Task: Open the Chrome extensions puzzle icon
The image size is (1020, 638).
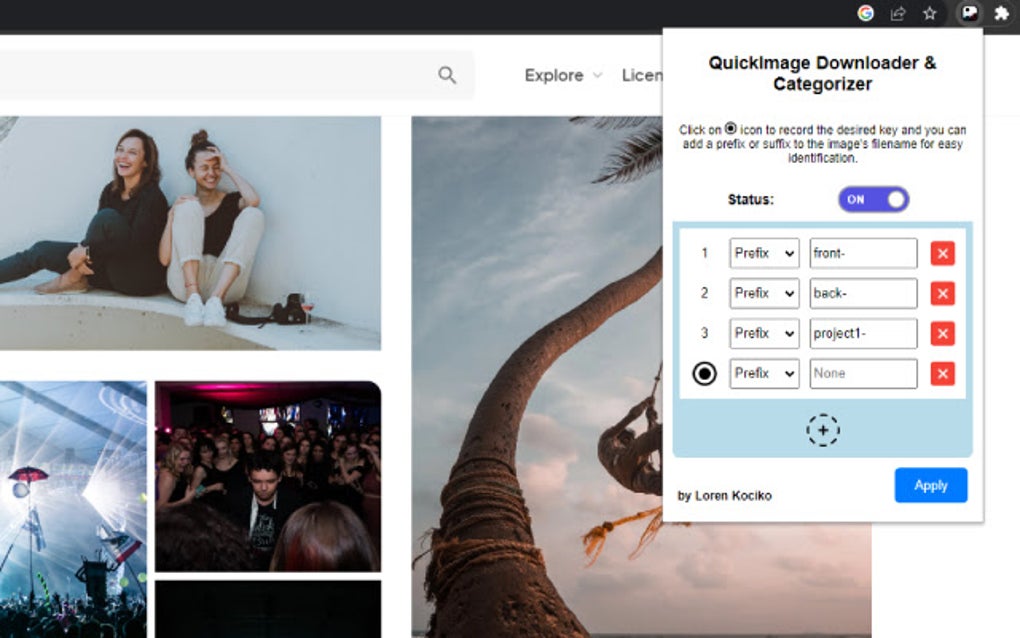Action: point(1003,14)
